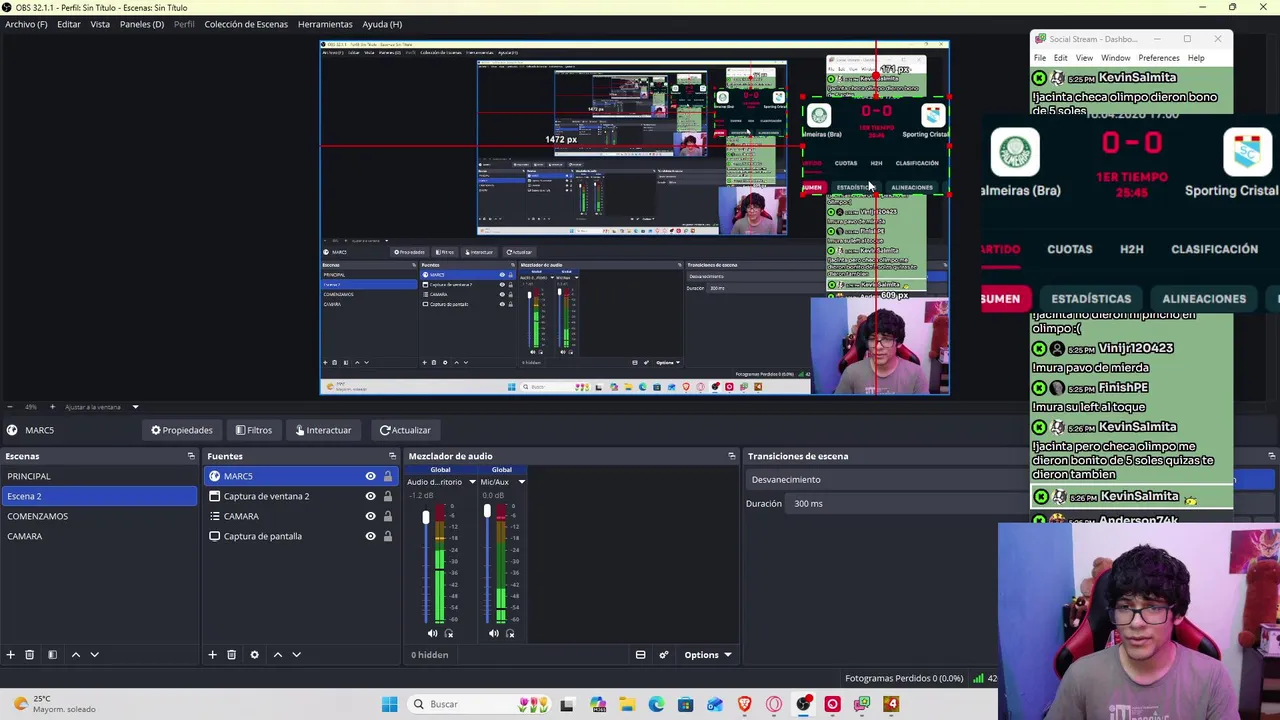Open Ayuda menu
Image resolution: width=1280 pixels, height=720 pixels.
(382, 24)
